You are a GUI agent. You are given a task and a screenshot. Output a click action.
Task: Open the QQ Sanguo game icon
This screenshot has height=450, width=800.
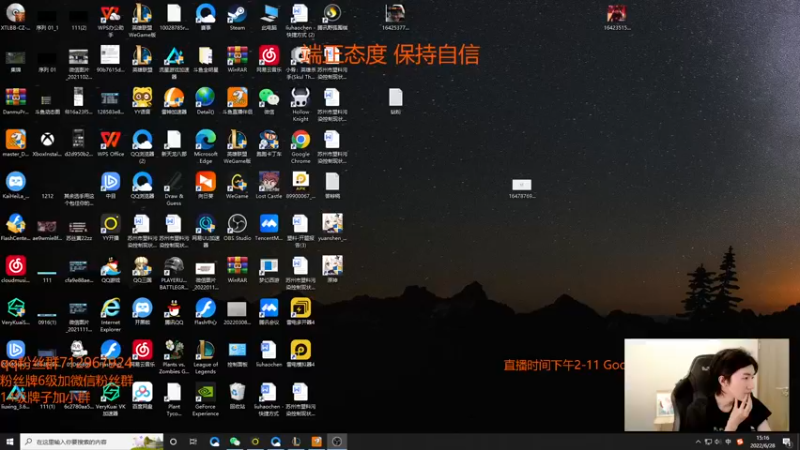coord(142,270)
